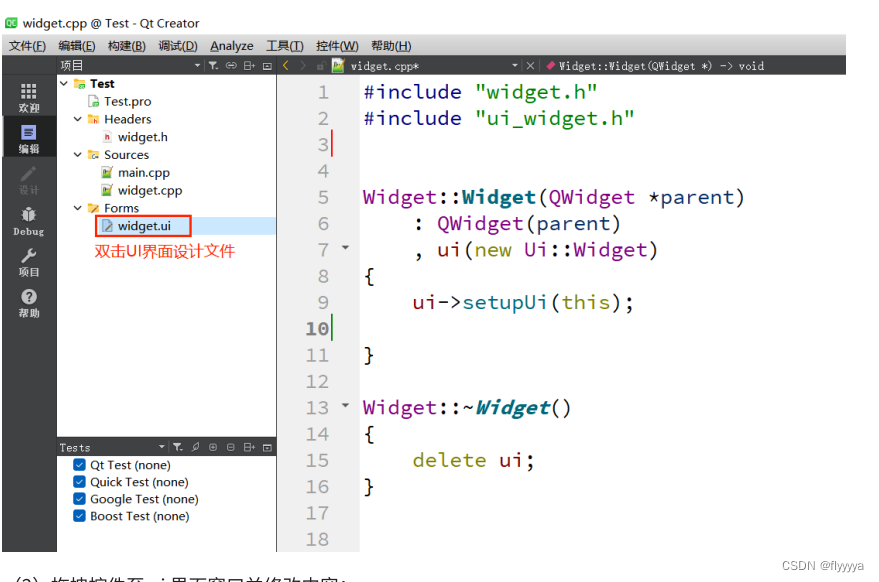This screenshot has height=582, width=879.
Task: Select widget.ui in Forms
Action: point(144,226)
